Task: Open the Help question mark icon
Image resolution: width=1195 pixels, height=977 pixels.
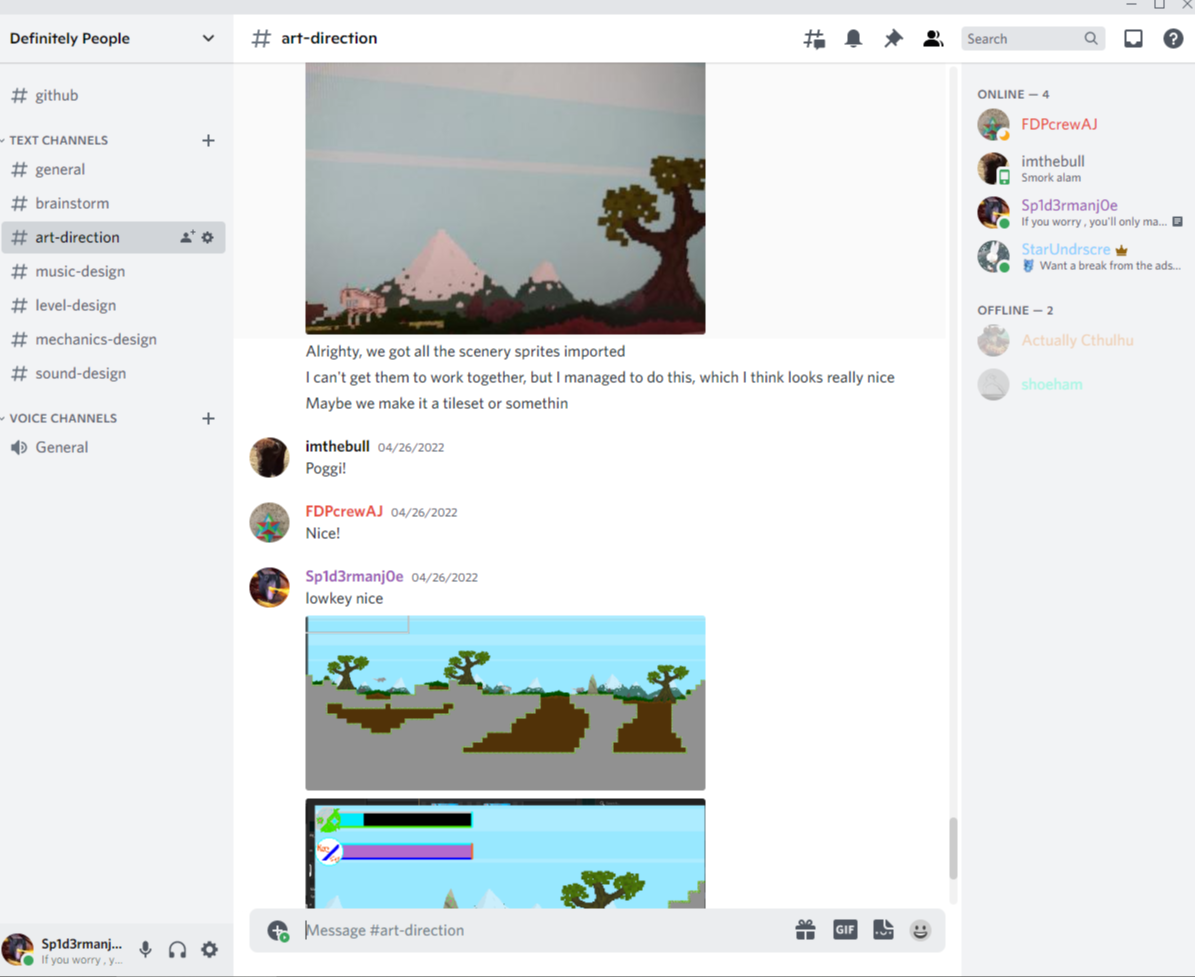Action: pos(1173,39)
